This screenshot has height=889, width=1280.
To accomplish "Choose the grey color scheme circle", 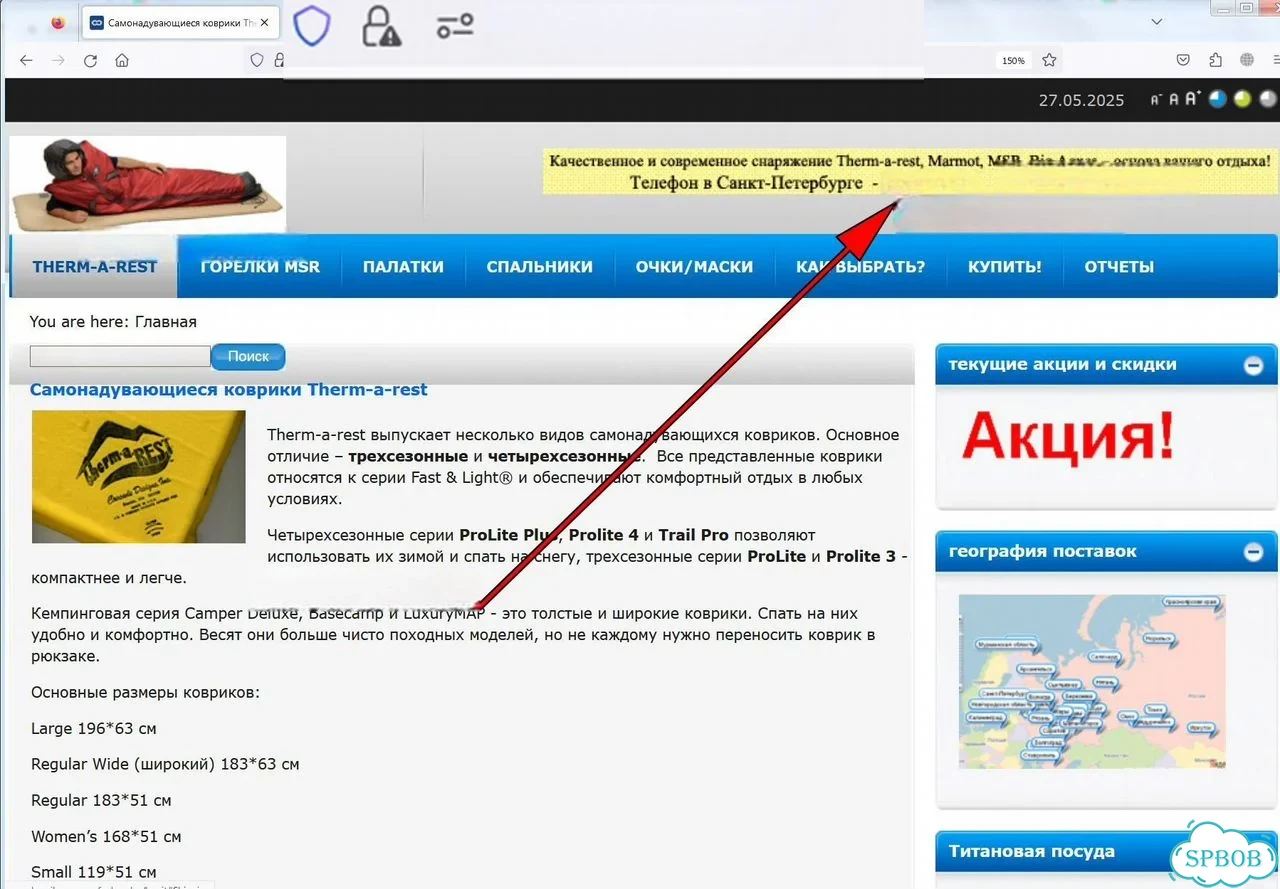I will coord(1268,98).
